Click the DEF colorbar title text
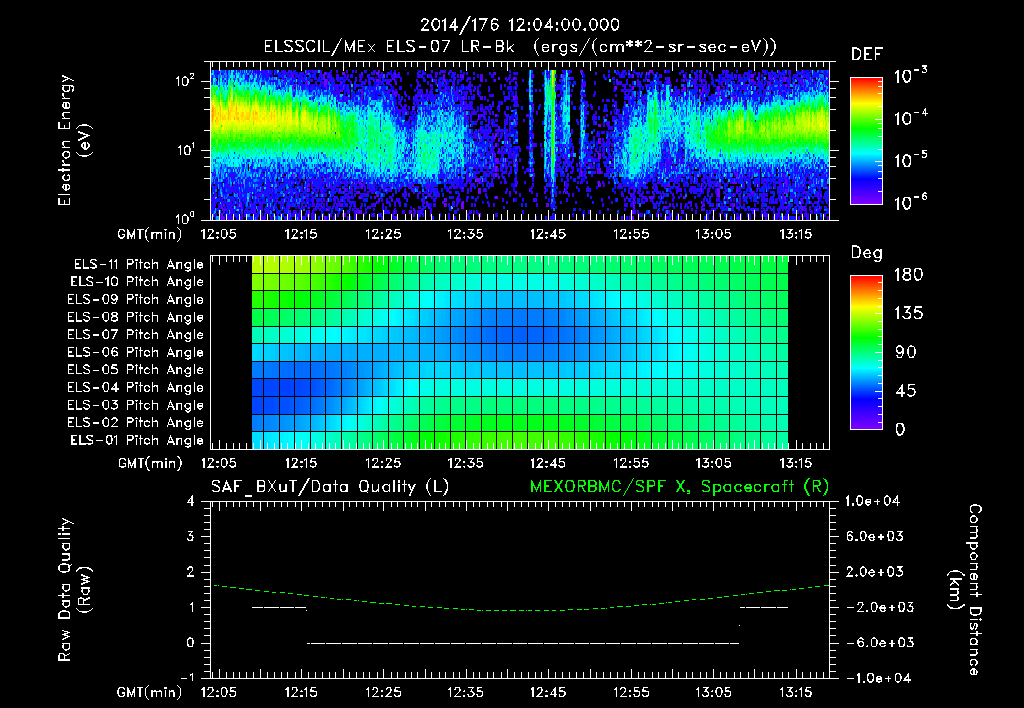 [x=867, y=55]
